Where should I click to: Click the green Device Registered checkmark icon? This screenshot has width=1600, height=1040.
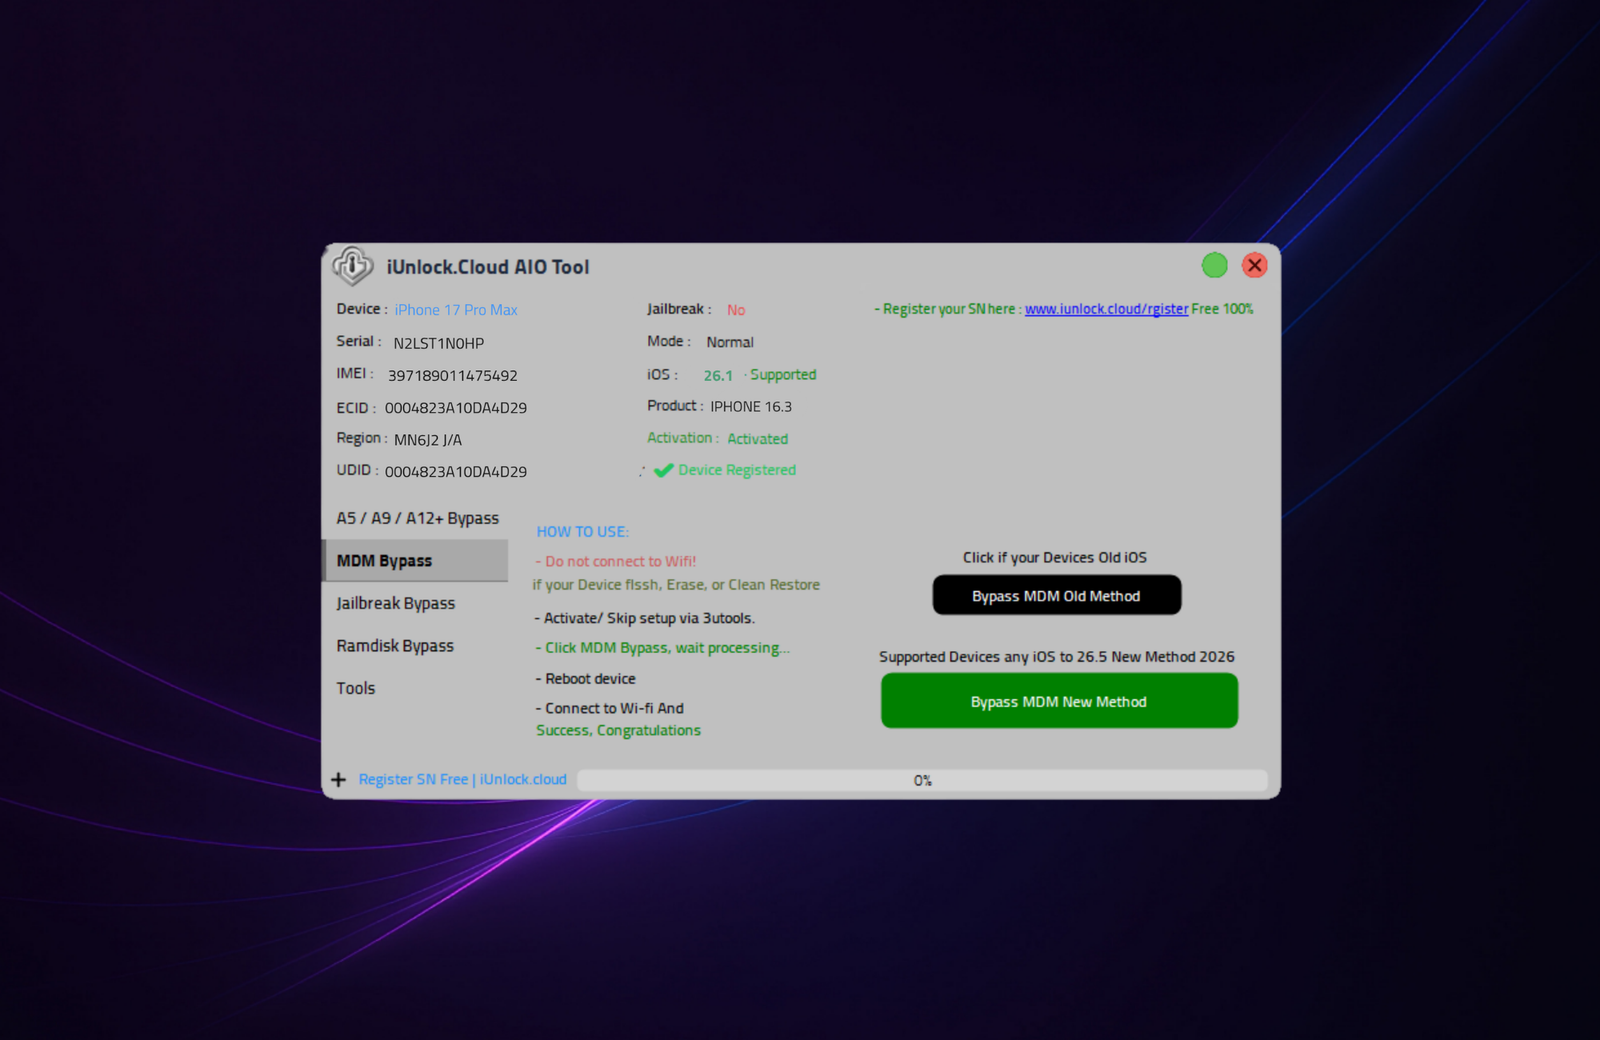click(663, 470)
